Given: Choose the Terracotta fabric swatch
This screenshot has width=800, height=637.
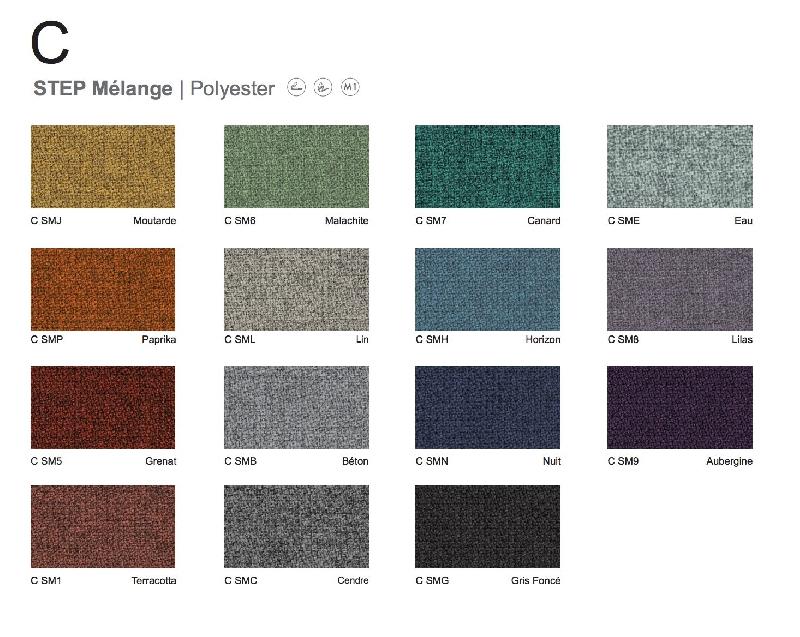Looking at the screenshot, I should click(103, 526).
